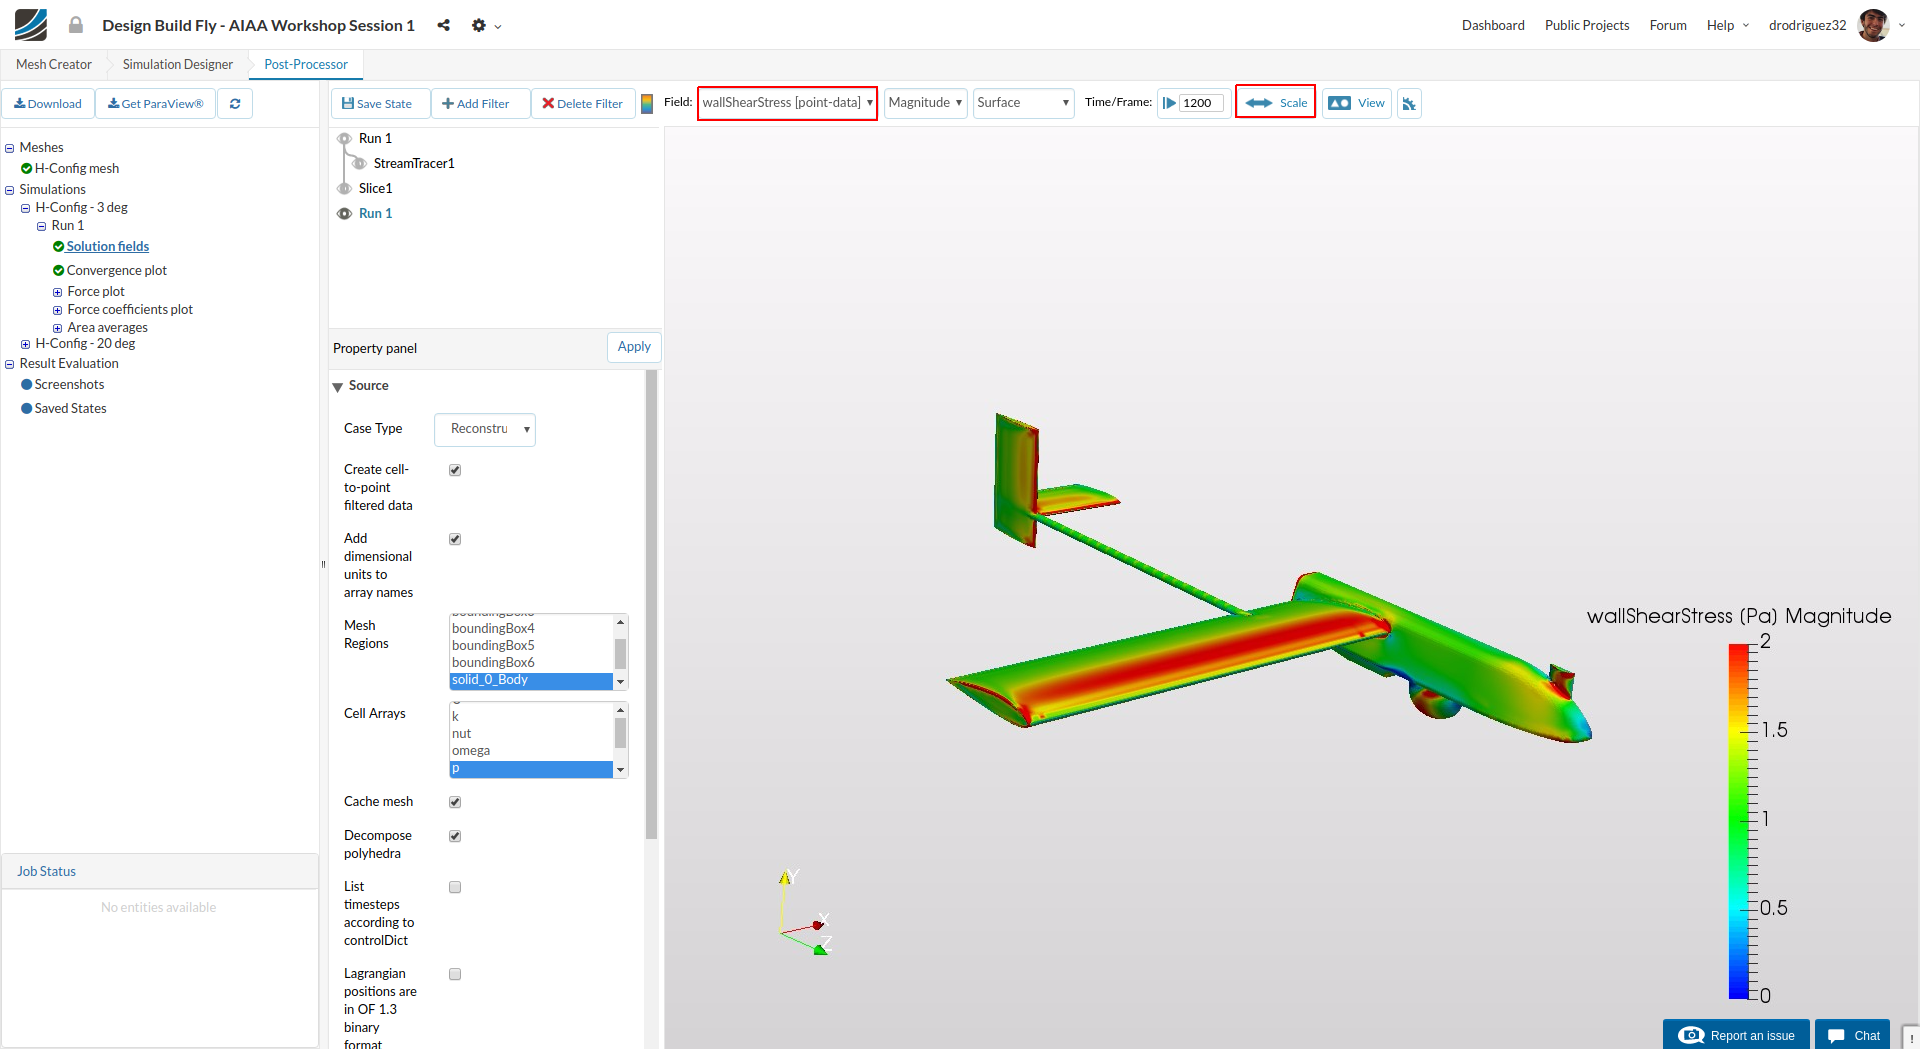Collapse the Meshes tree node

(x=10, y=149)
